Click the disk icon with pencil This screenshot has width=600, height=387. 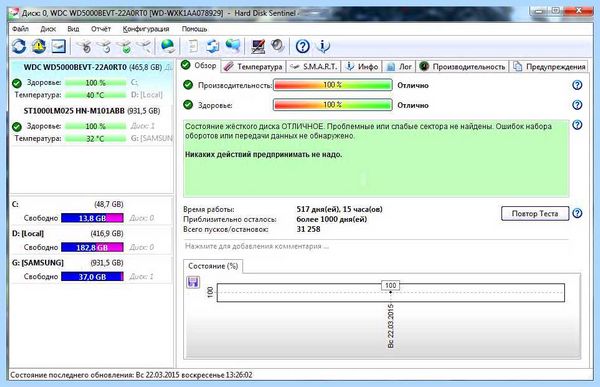144,46
